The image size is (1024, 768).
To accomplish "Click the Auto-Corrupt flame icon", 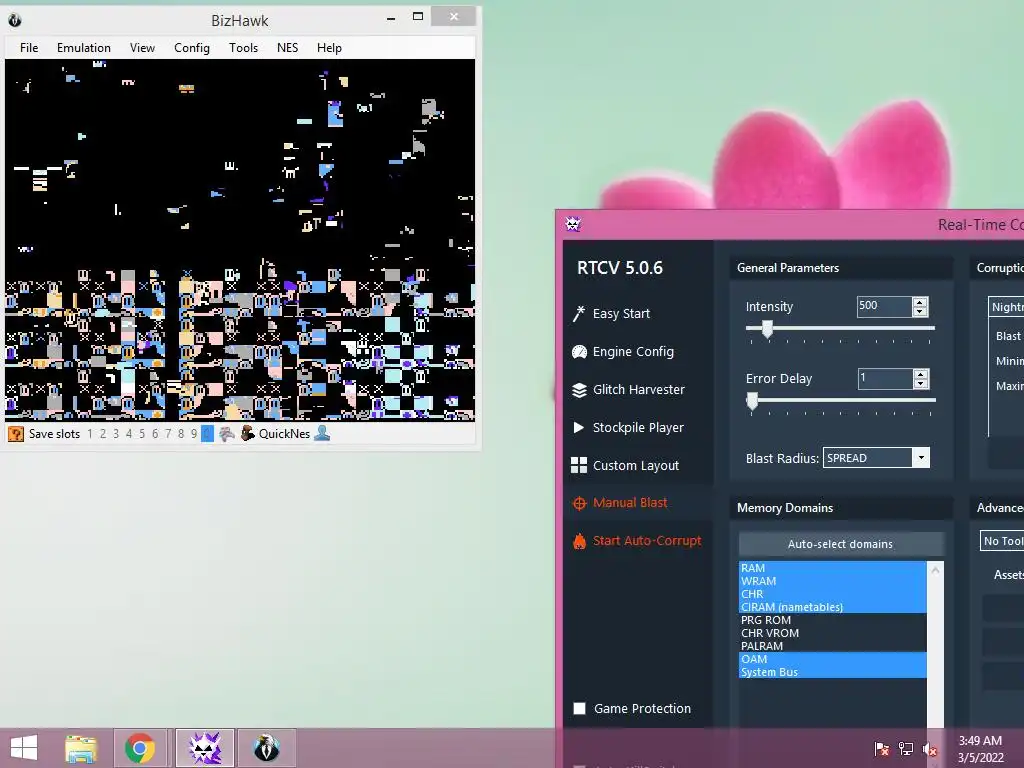I will pyautogui.click(x=579, y=541).
